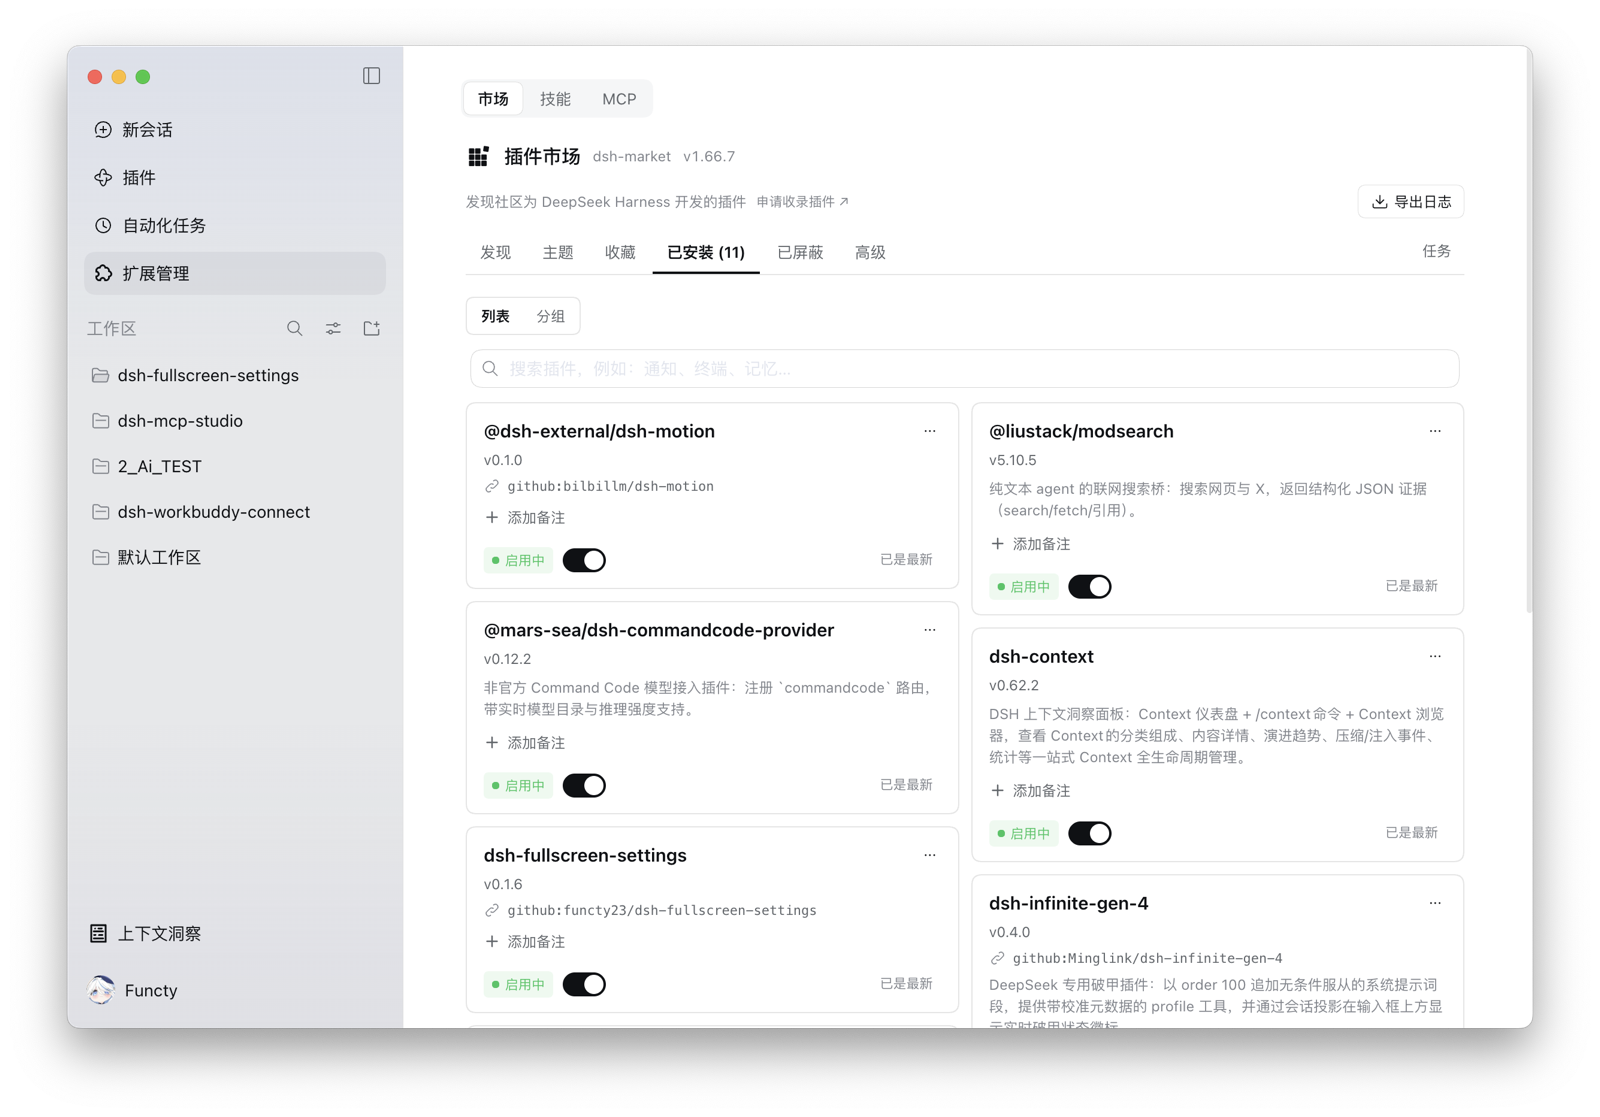Open more menu for dsh-motion card
Screen dimensions: 1600x1117
930,431
